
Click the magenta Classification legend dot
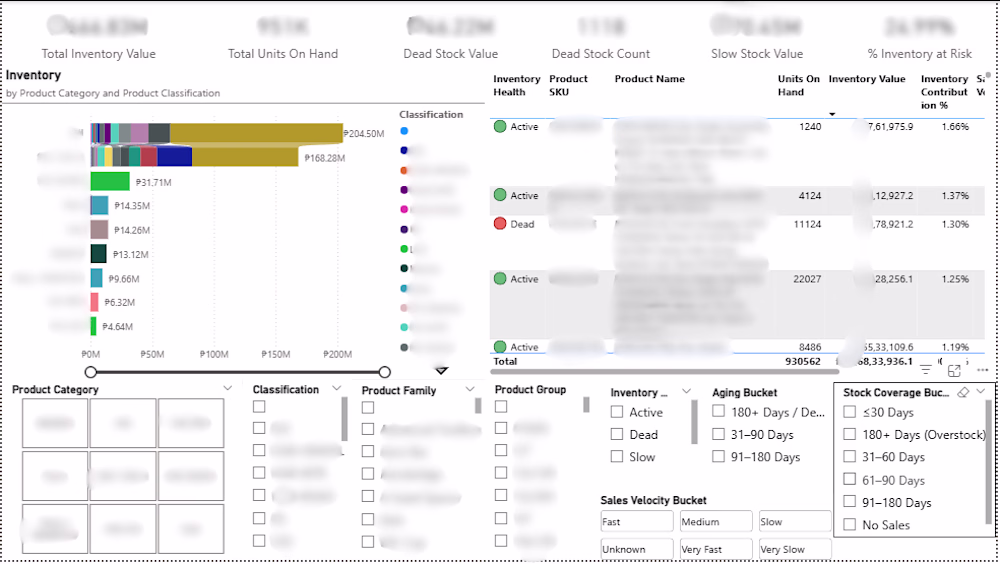[404, 209]
